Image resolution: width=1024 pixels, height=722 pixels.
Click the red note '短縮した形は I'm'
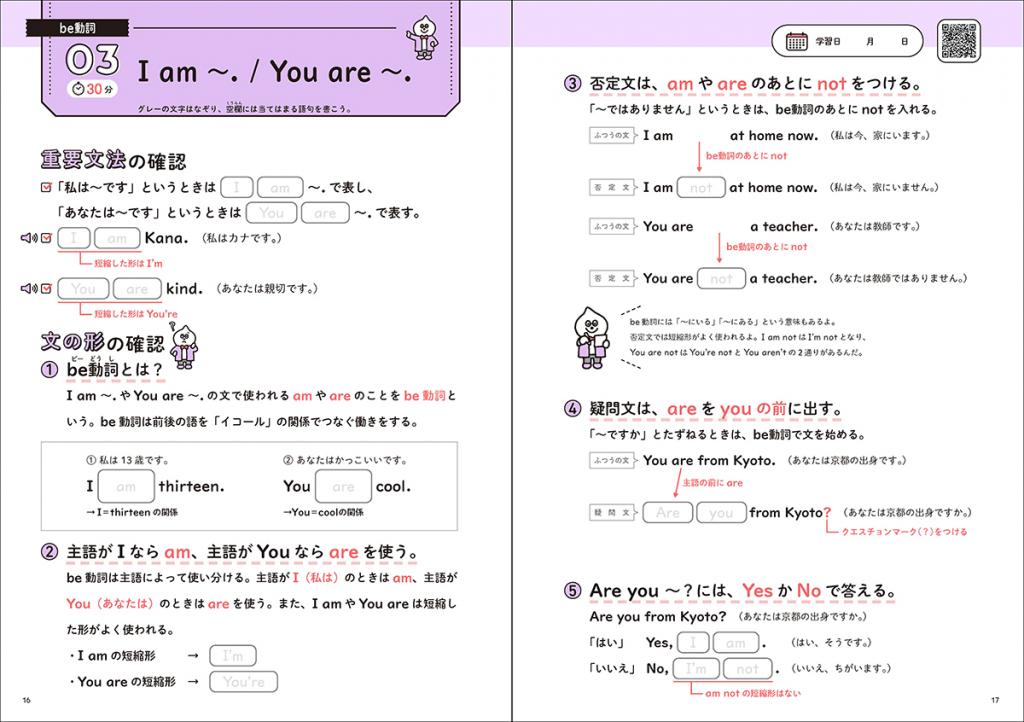(x=129, y=264)
